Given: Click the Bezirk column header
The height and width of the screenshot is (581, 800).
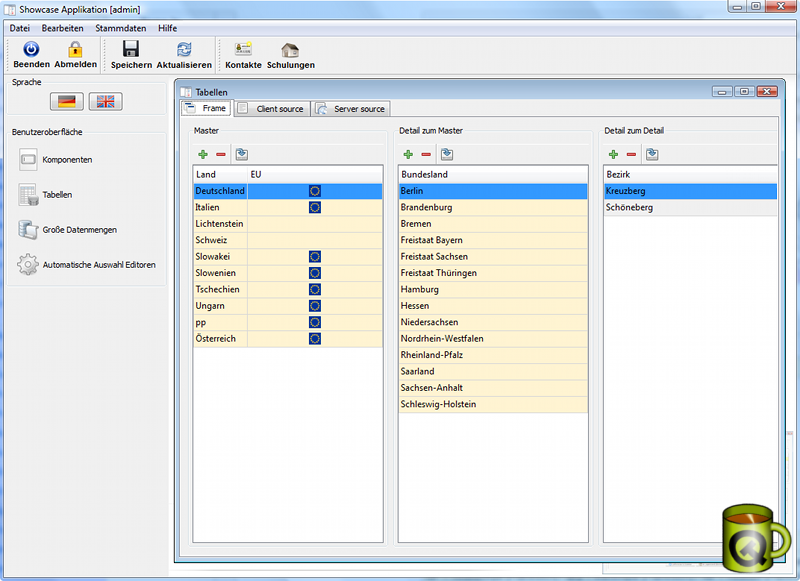Looking at the screenshot, I should click(690, 174).
